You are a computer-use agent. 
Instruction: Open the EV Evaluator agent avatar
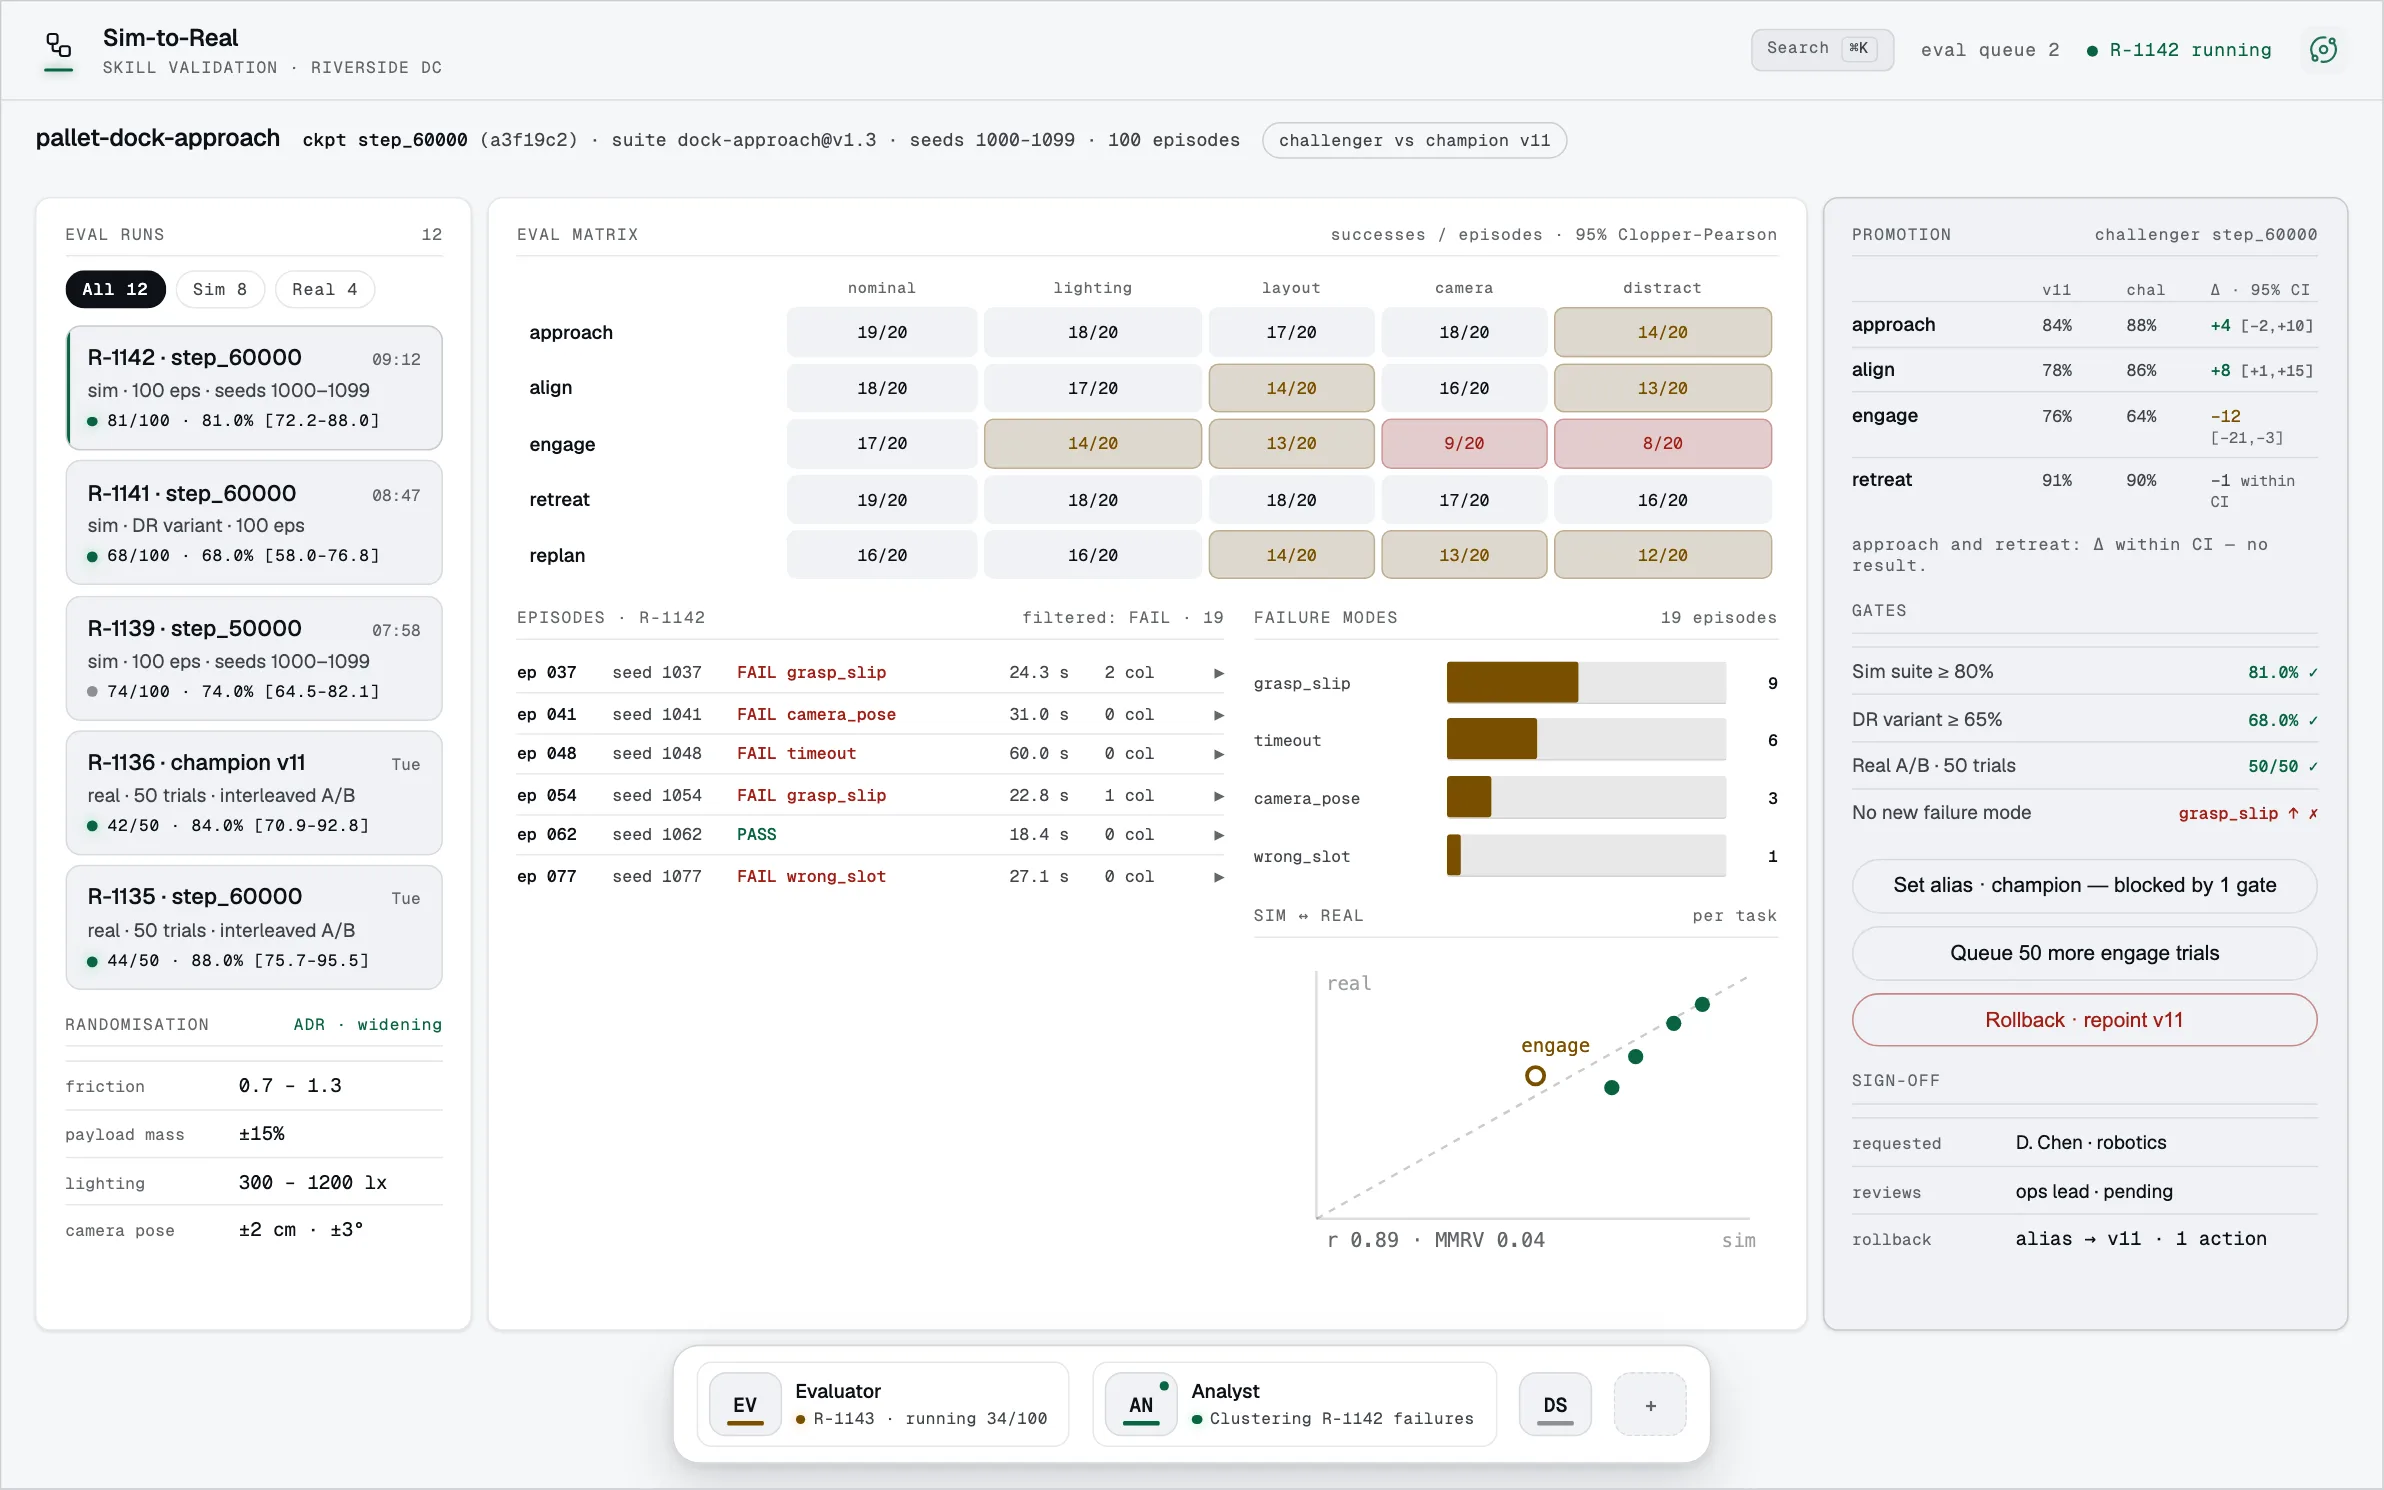click(745, 1404)
